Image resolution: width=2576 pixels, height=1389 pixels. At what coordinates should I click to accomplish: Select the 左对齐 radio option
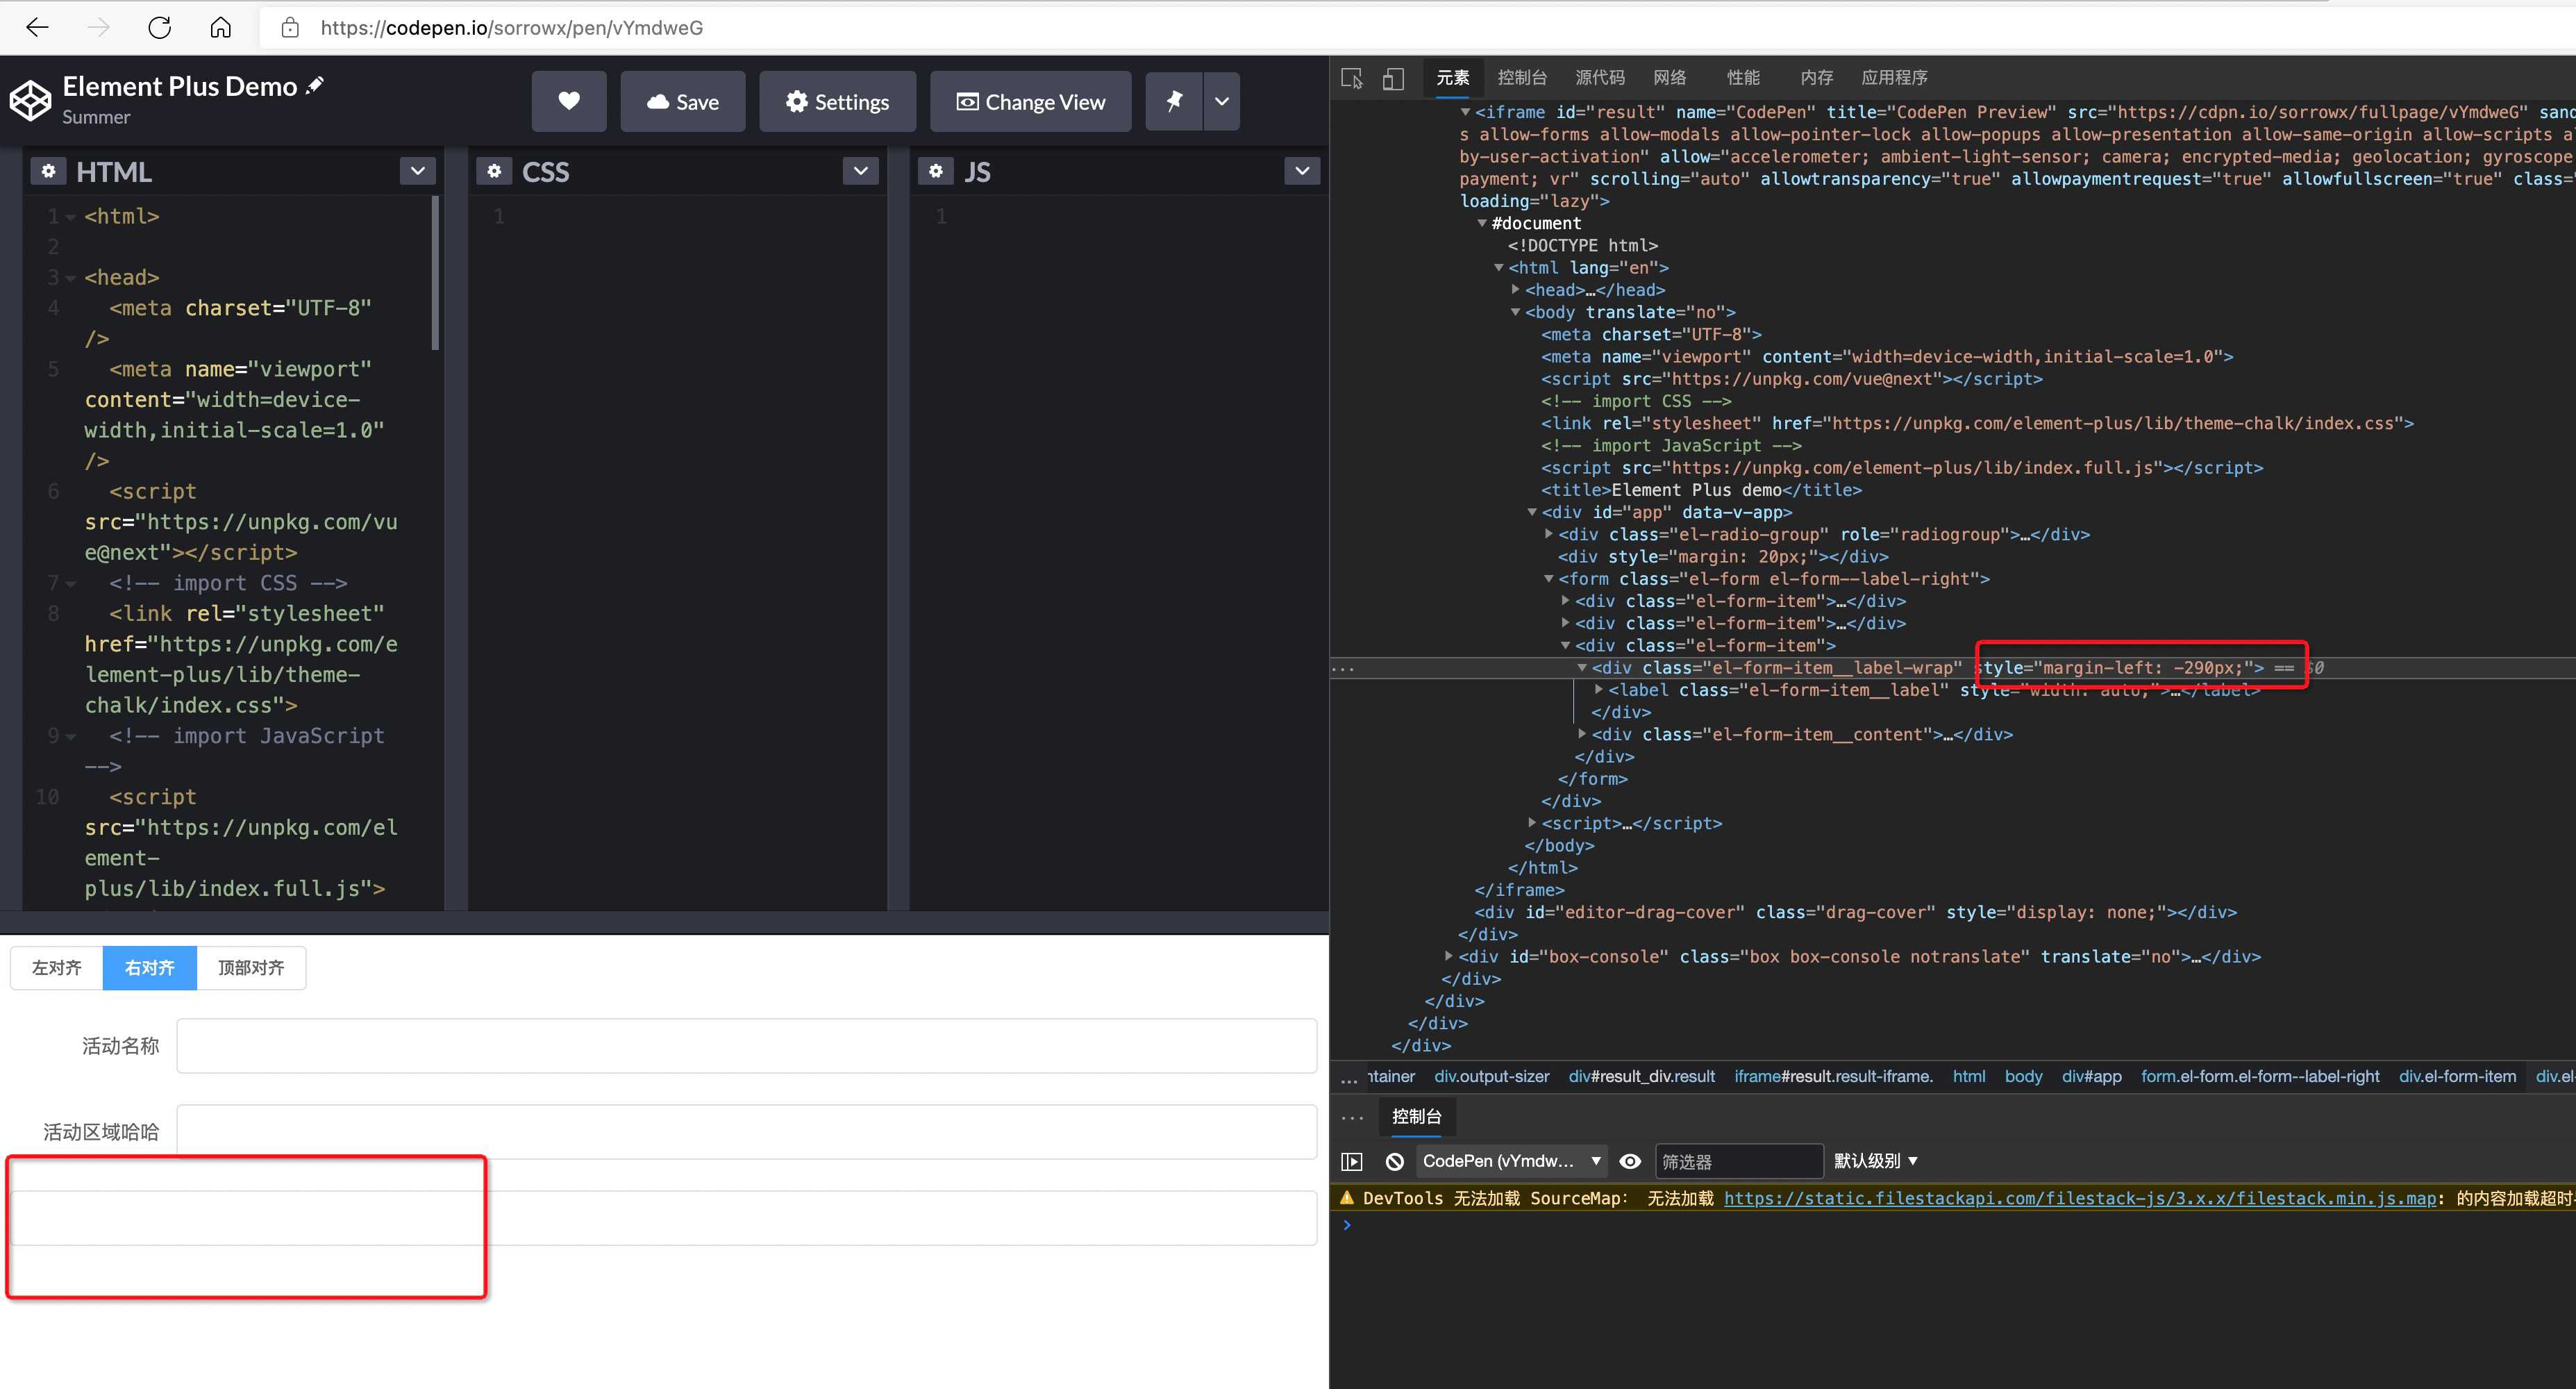(56, 968)
